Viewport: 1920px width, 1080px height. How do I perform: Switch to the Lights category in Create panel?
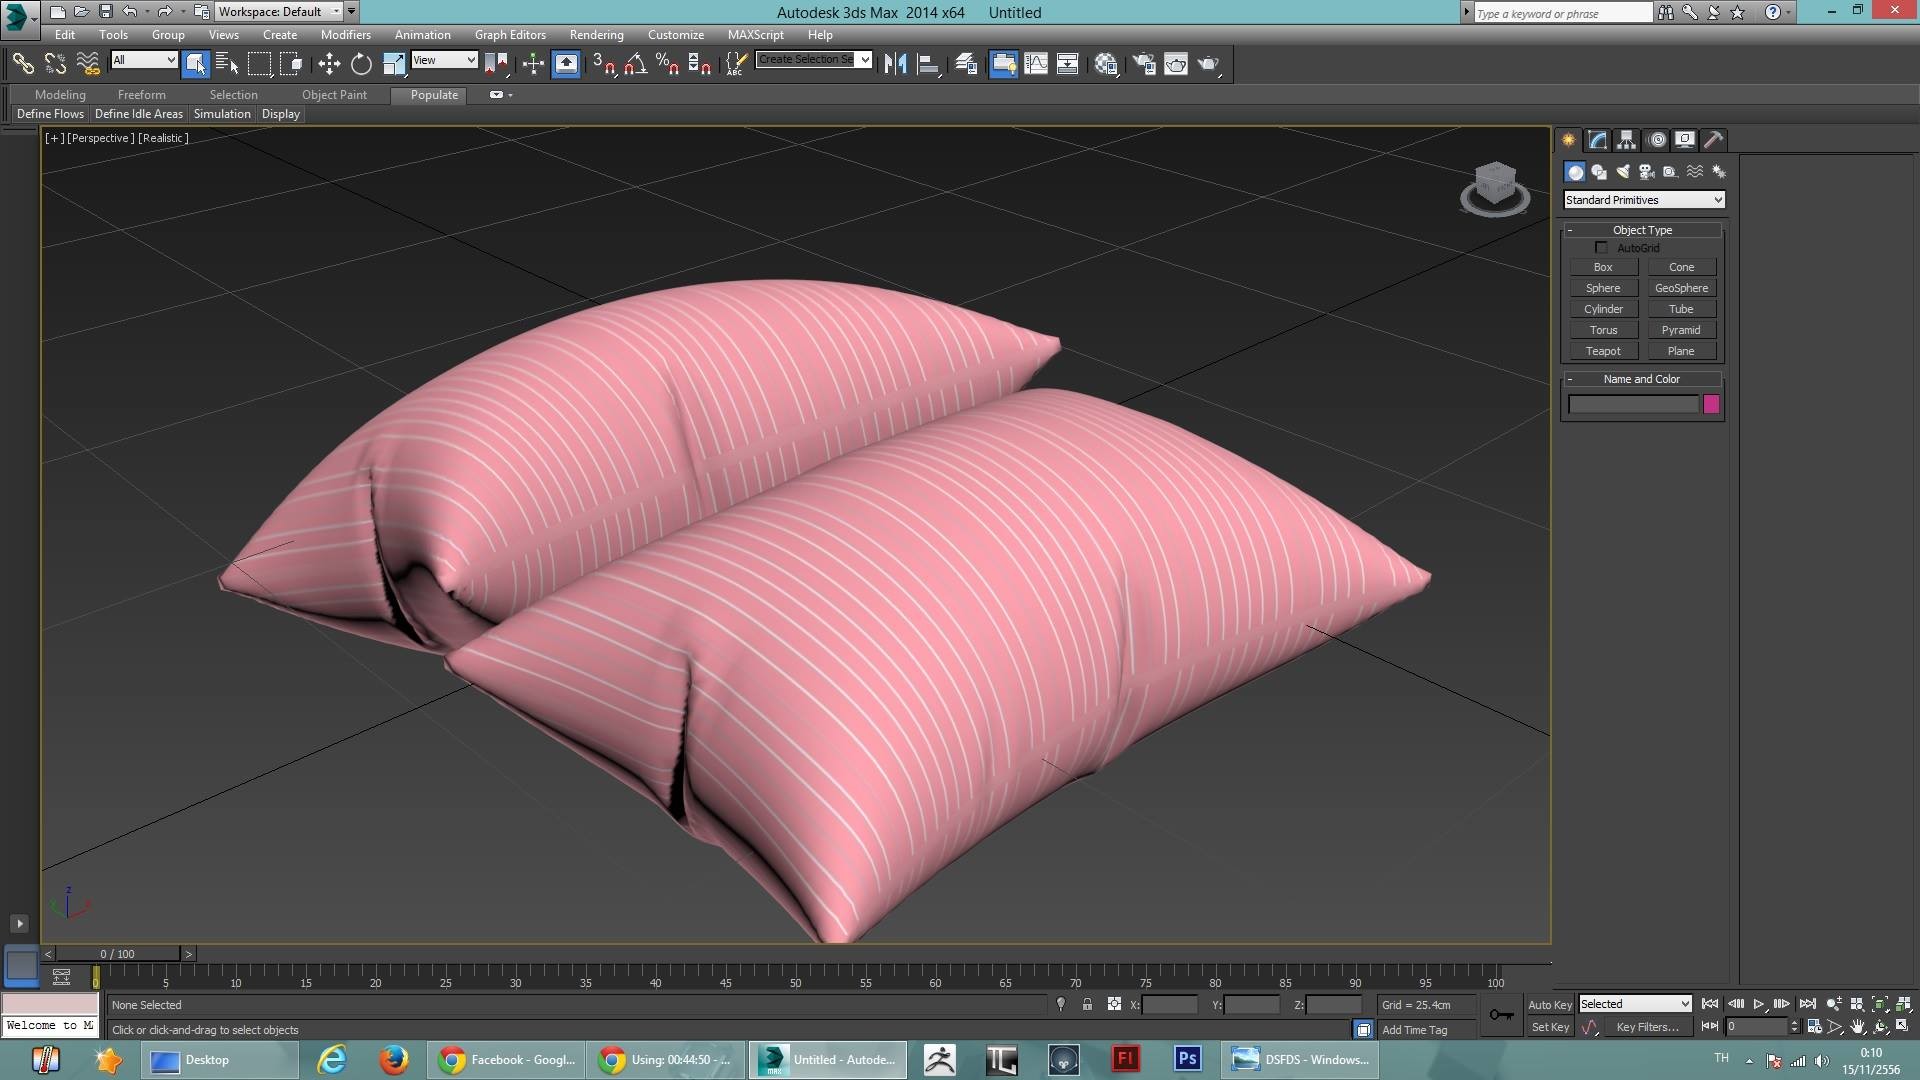pos(1622,171)
